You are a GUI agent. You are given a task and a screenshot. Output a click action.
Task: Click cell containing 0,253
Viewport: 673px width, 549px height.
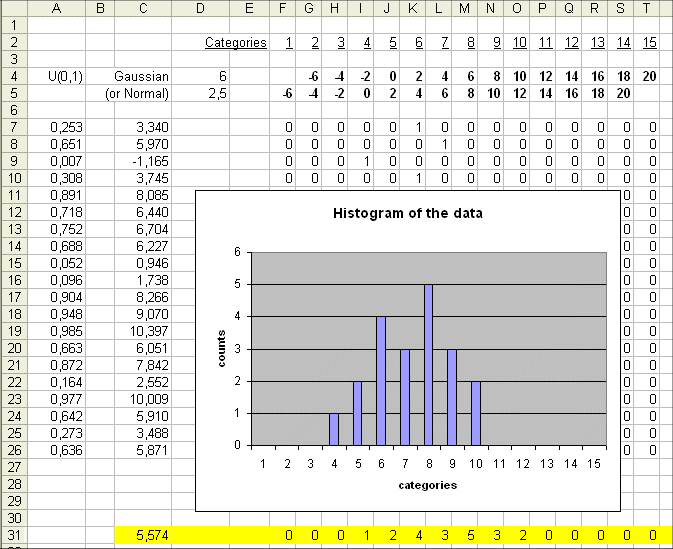coord(56,127)
